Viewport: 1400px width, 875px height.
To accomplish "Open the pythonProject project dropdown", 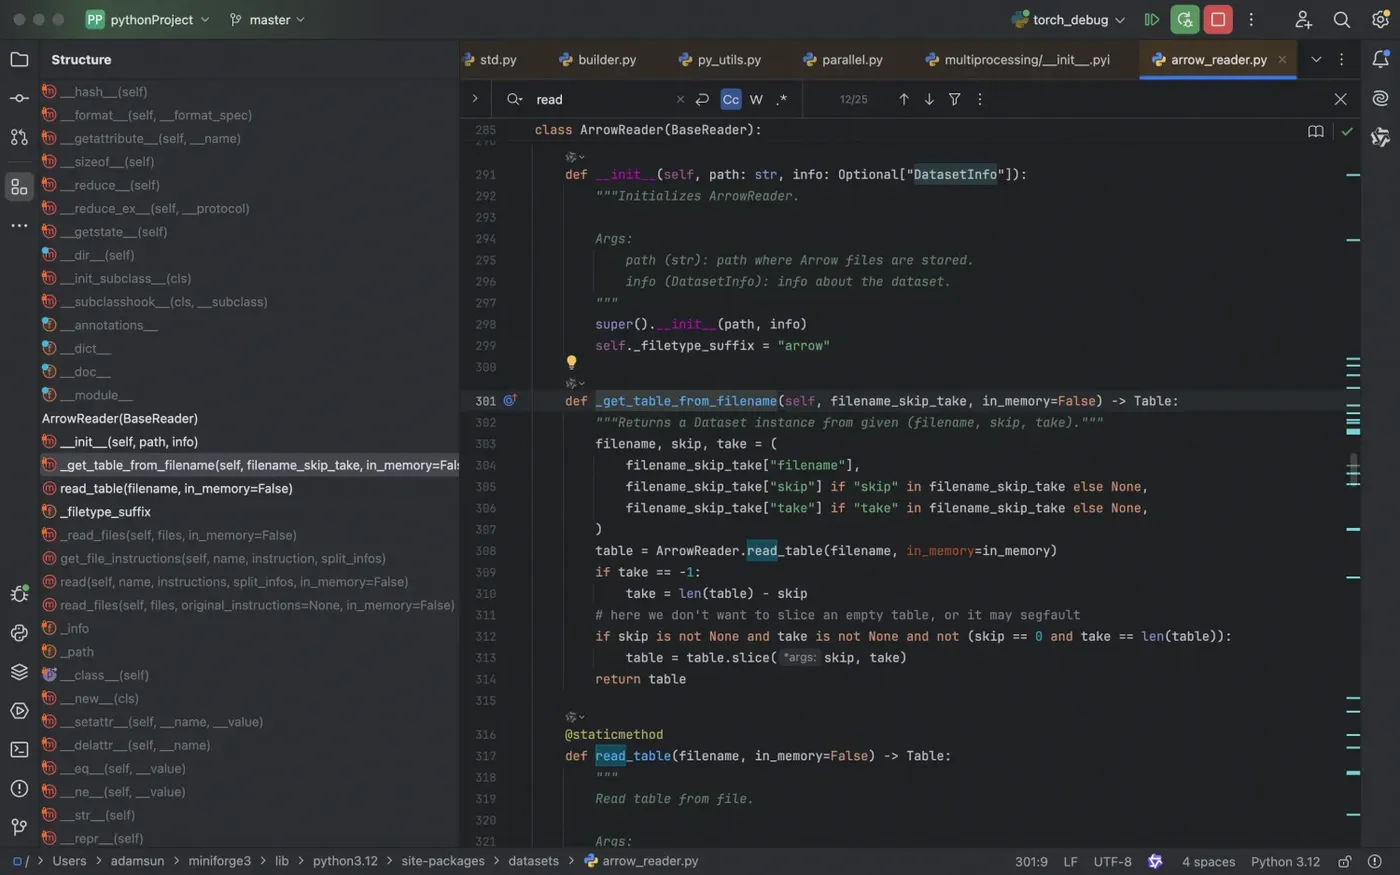I will point(148,19).
